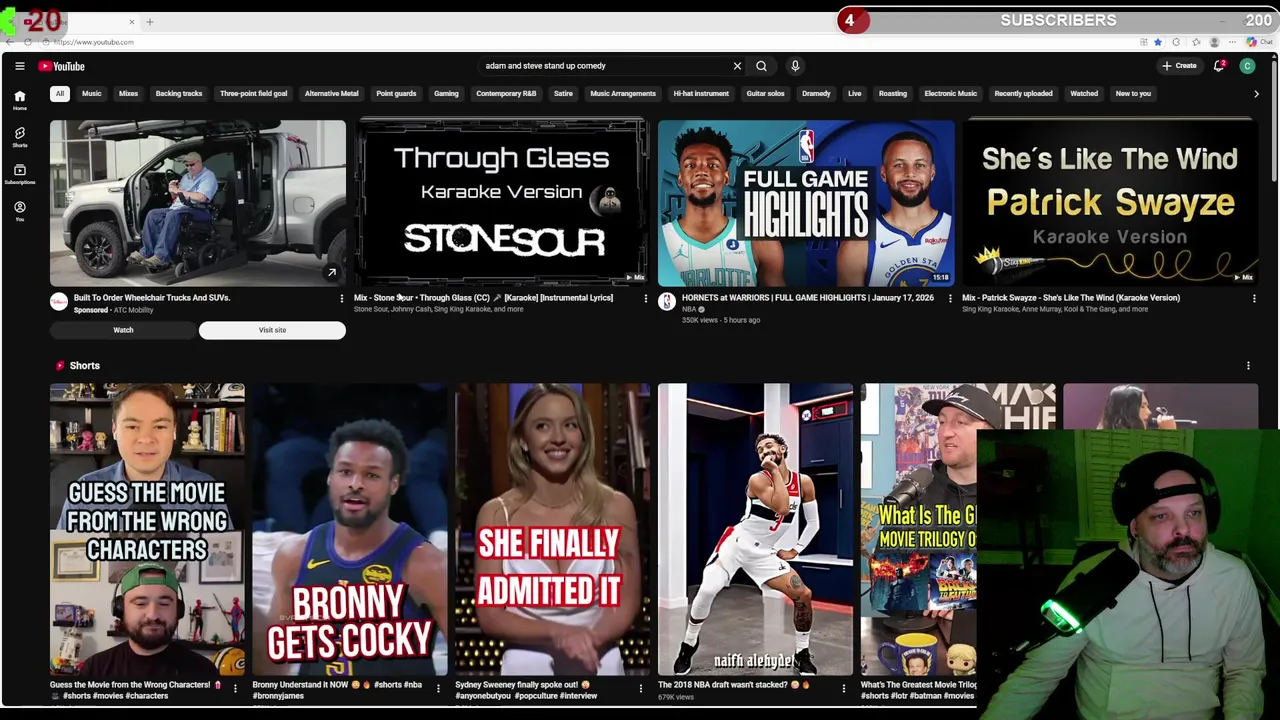Select the Watched filter chip

tap(1084, 94)
